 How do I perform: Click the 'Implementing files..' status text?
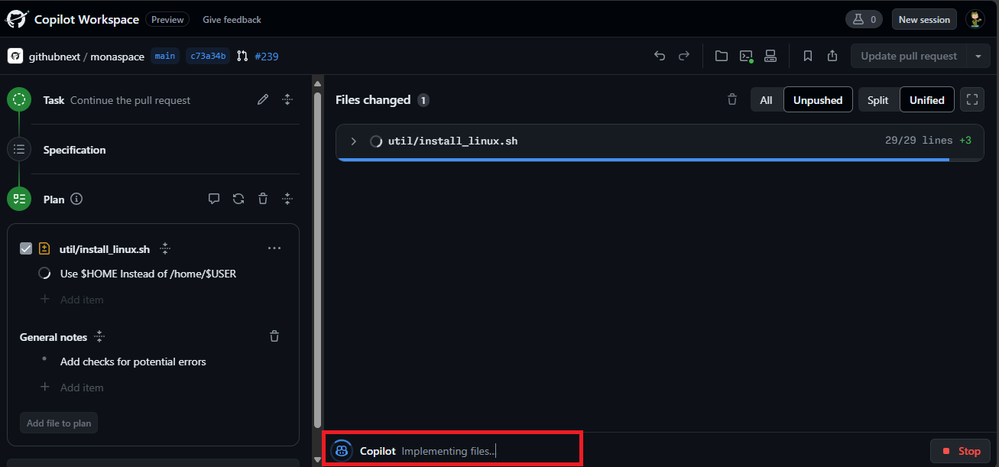[x=448, y=451]
